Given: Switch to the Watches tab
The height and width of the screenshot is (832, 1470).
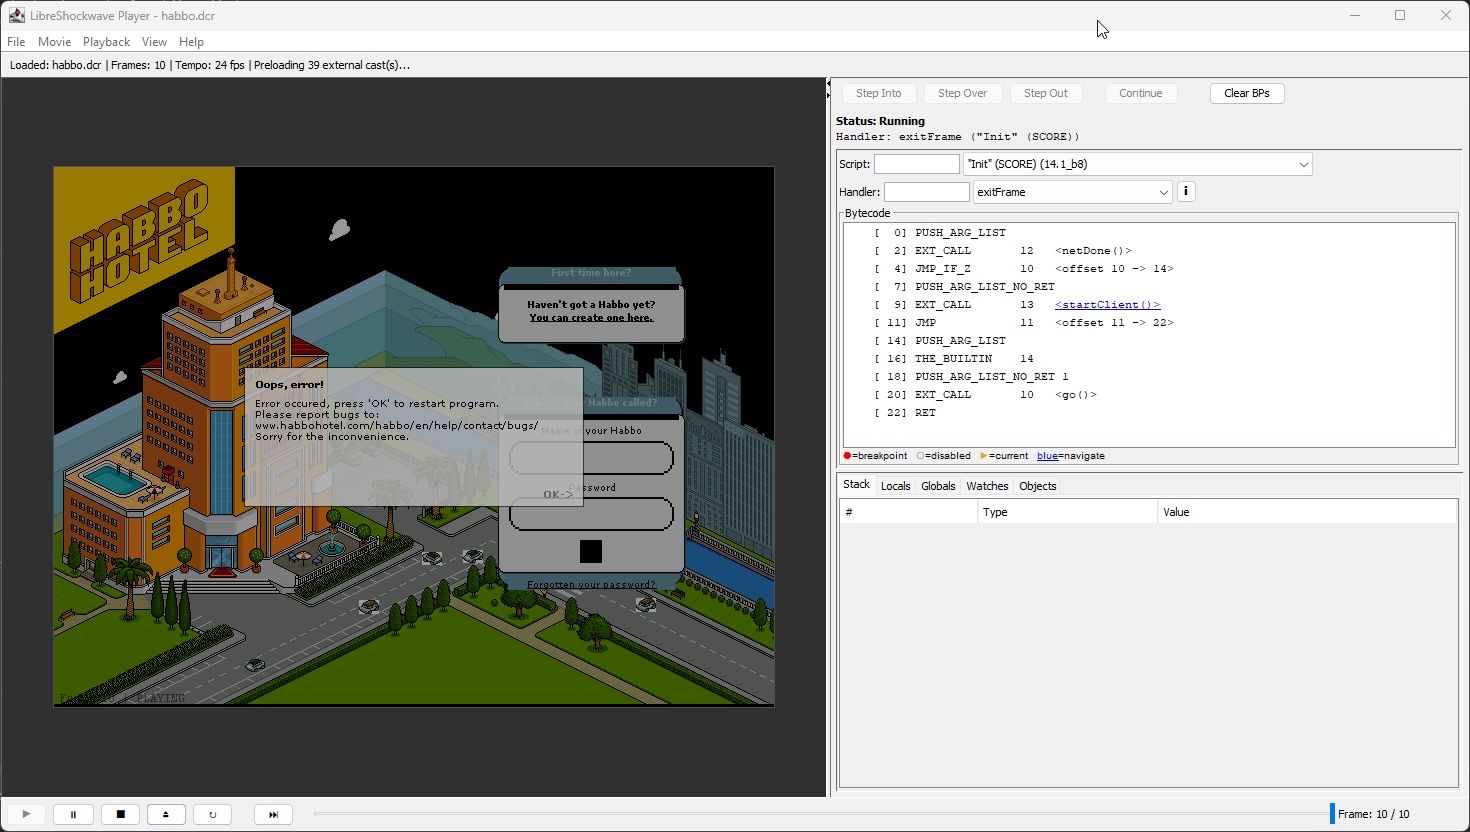Looking at the screenshot, I should [x=986, y=486].
